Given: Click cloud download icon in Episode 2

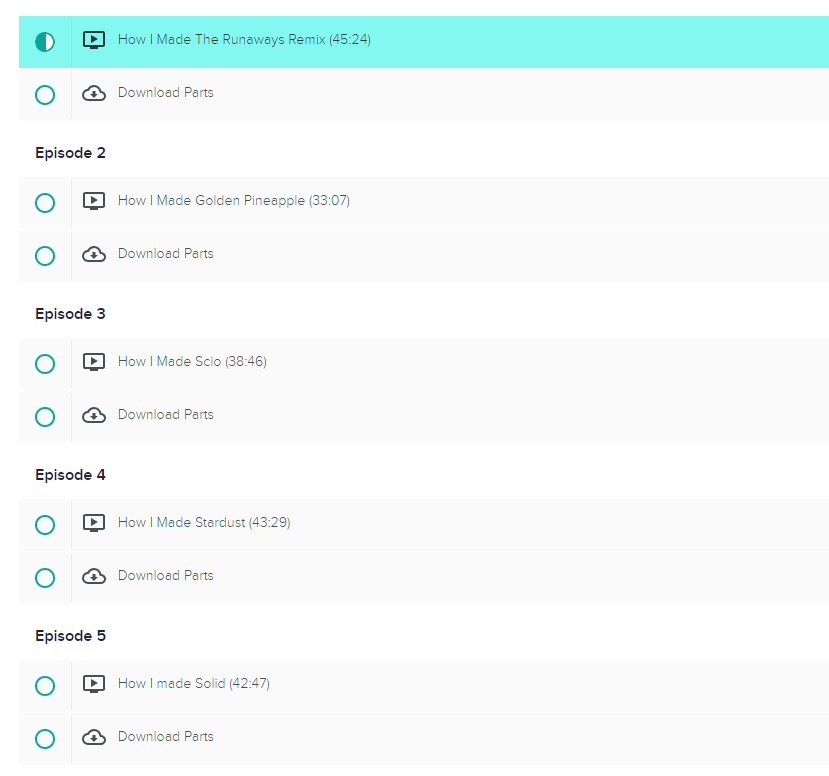Looking at the screenshot, I should point(94,254).
